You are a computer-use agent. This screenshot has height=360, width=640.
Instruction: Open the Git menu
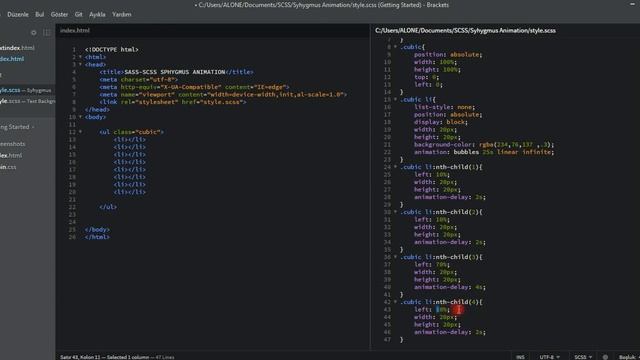(x=78, y=14)
